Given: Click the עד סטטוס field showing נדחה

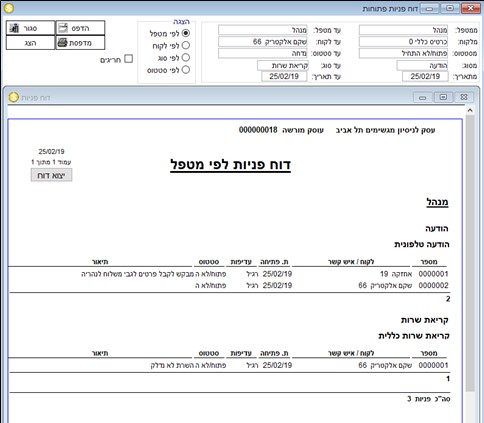Looking at the screenshot, I should [x=263, y=53].
